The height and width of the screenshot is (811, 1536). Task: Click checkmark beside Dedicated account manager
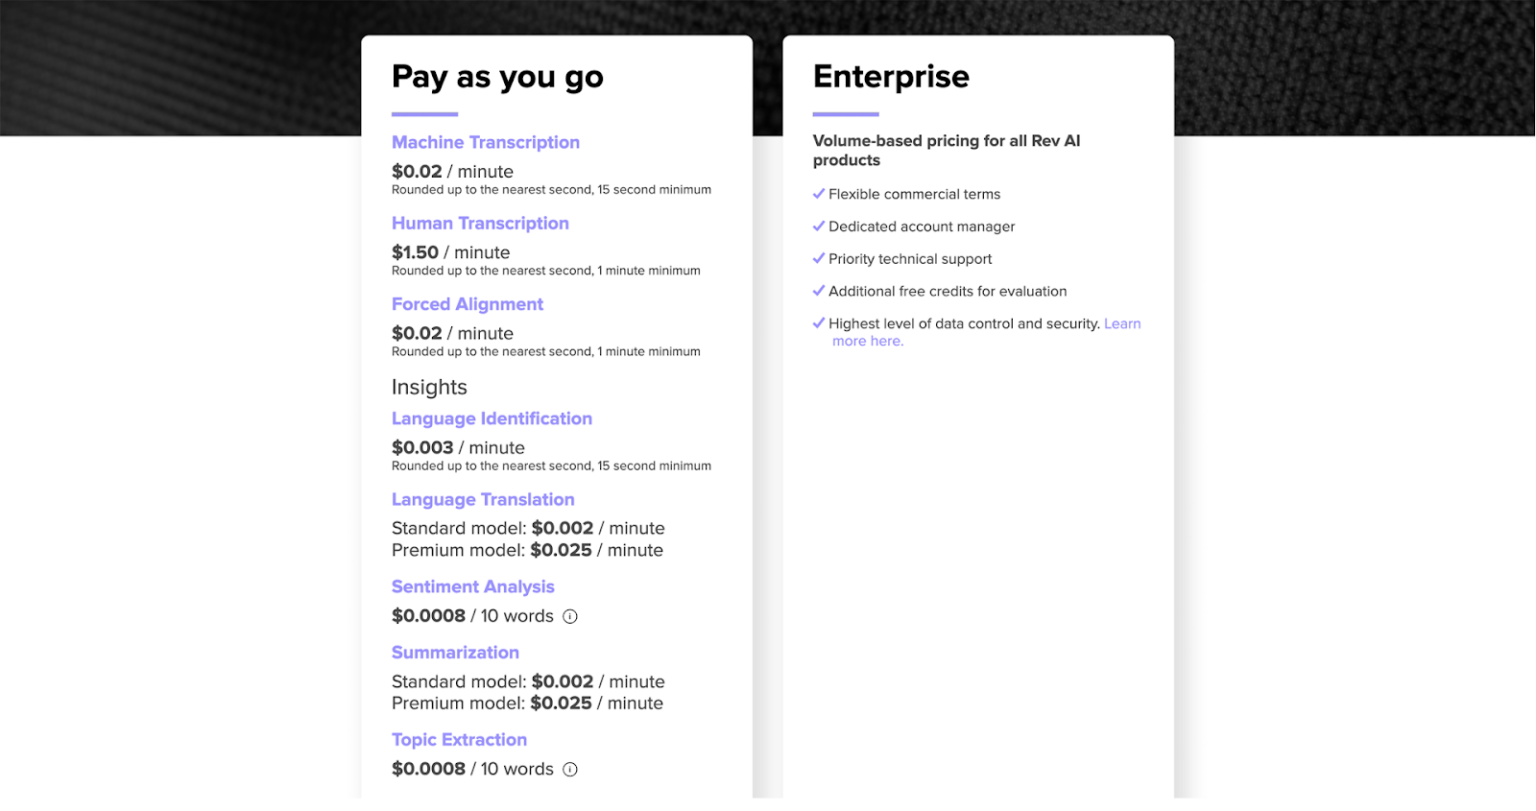[819, 227]
